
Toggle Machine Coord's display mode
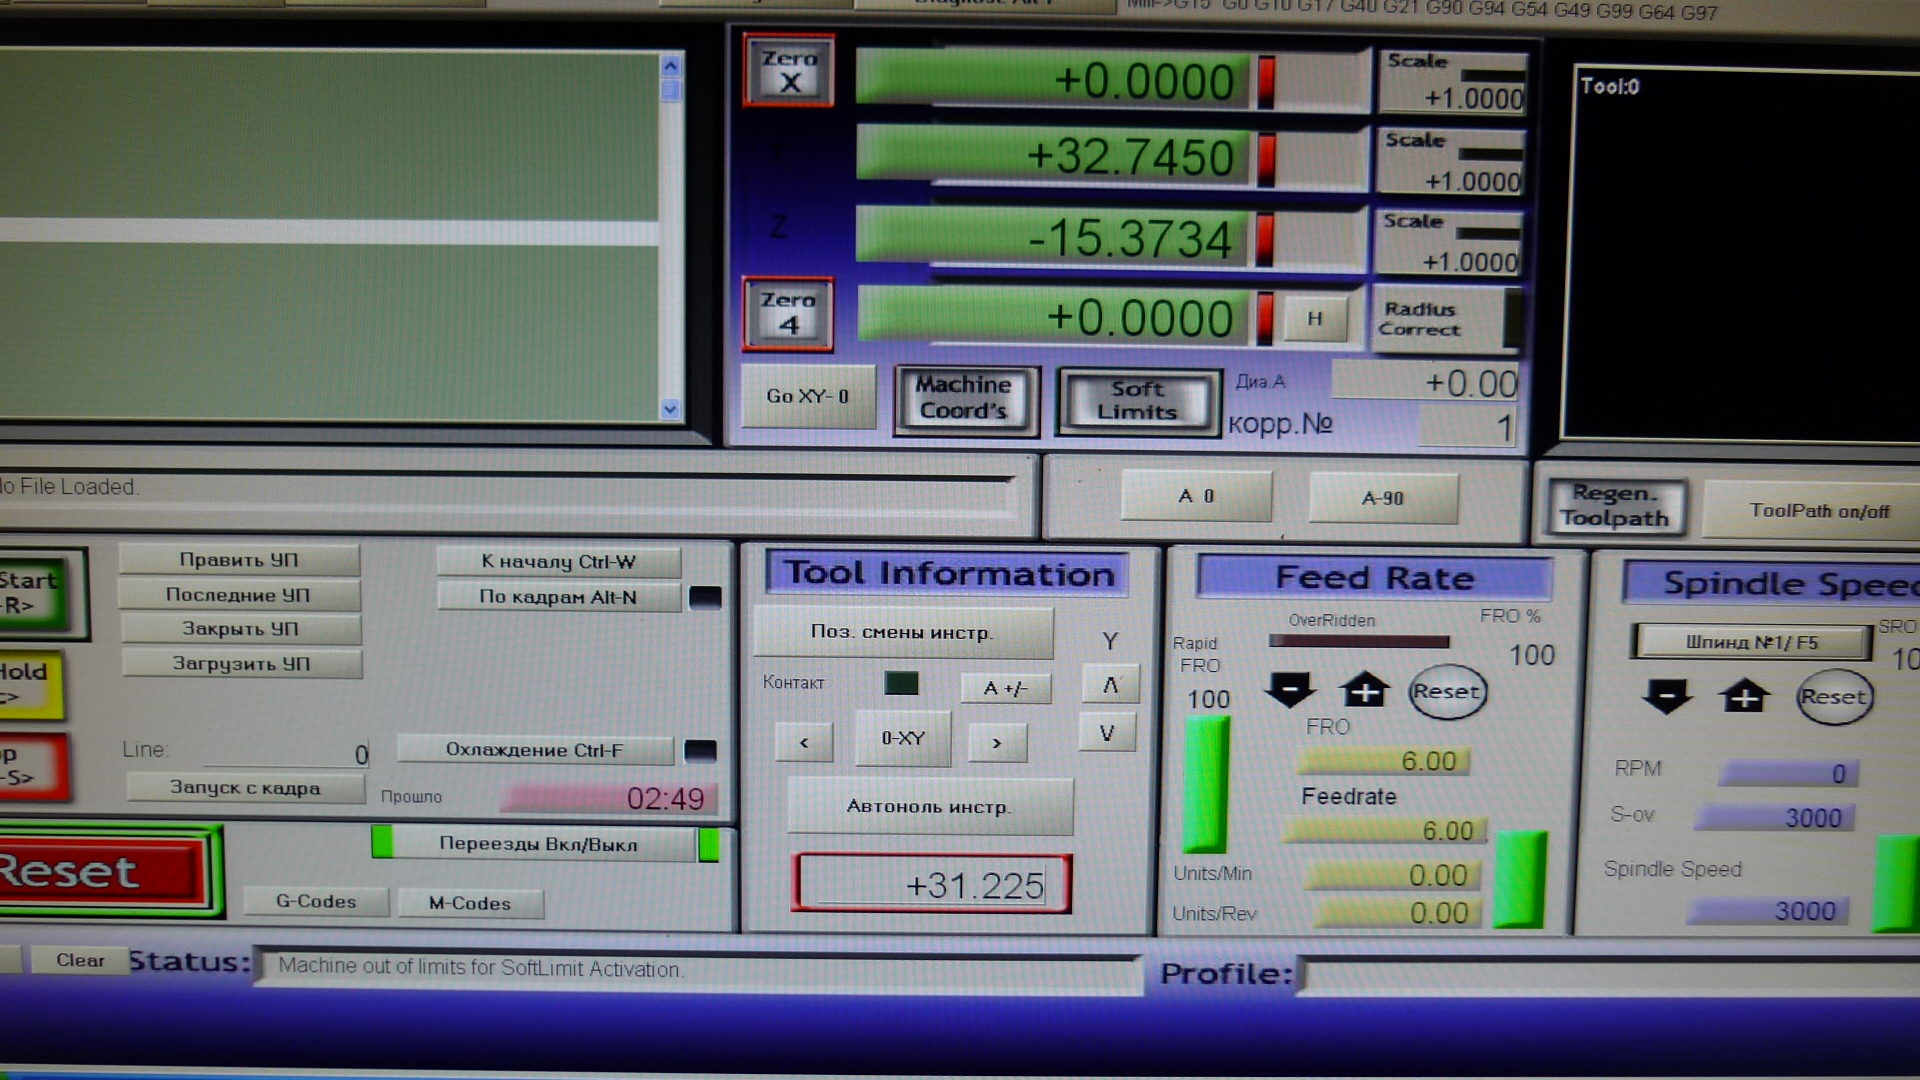(x=965, y=398)
